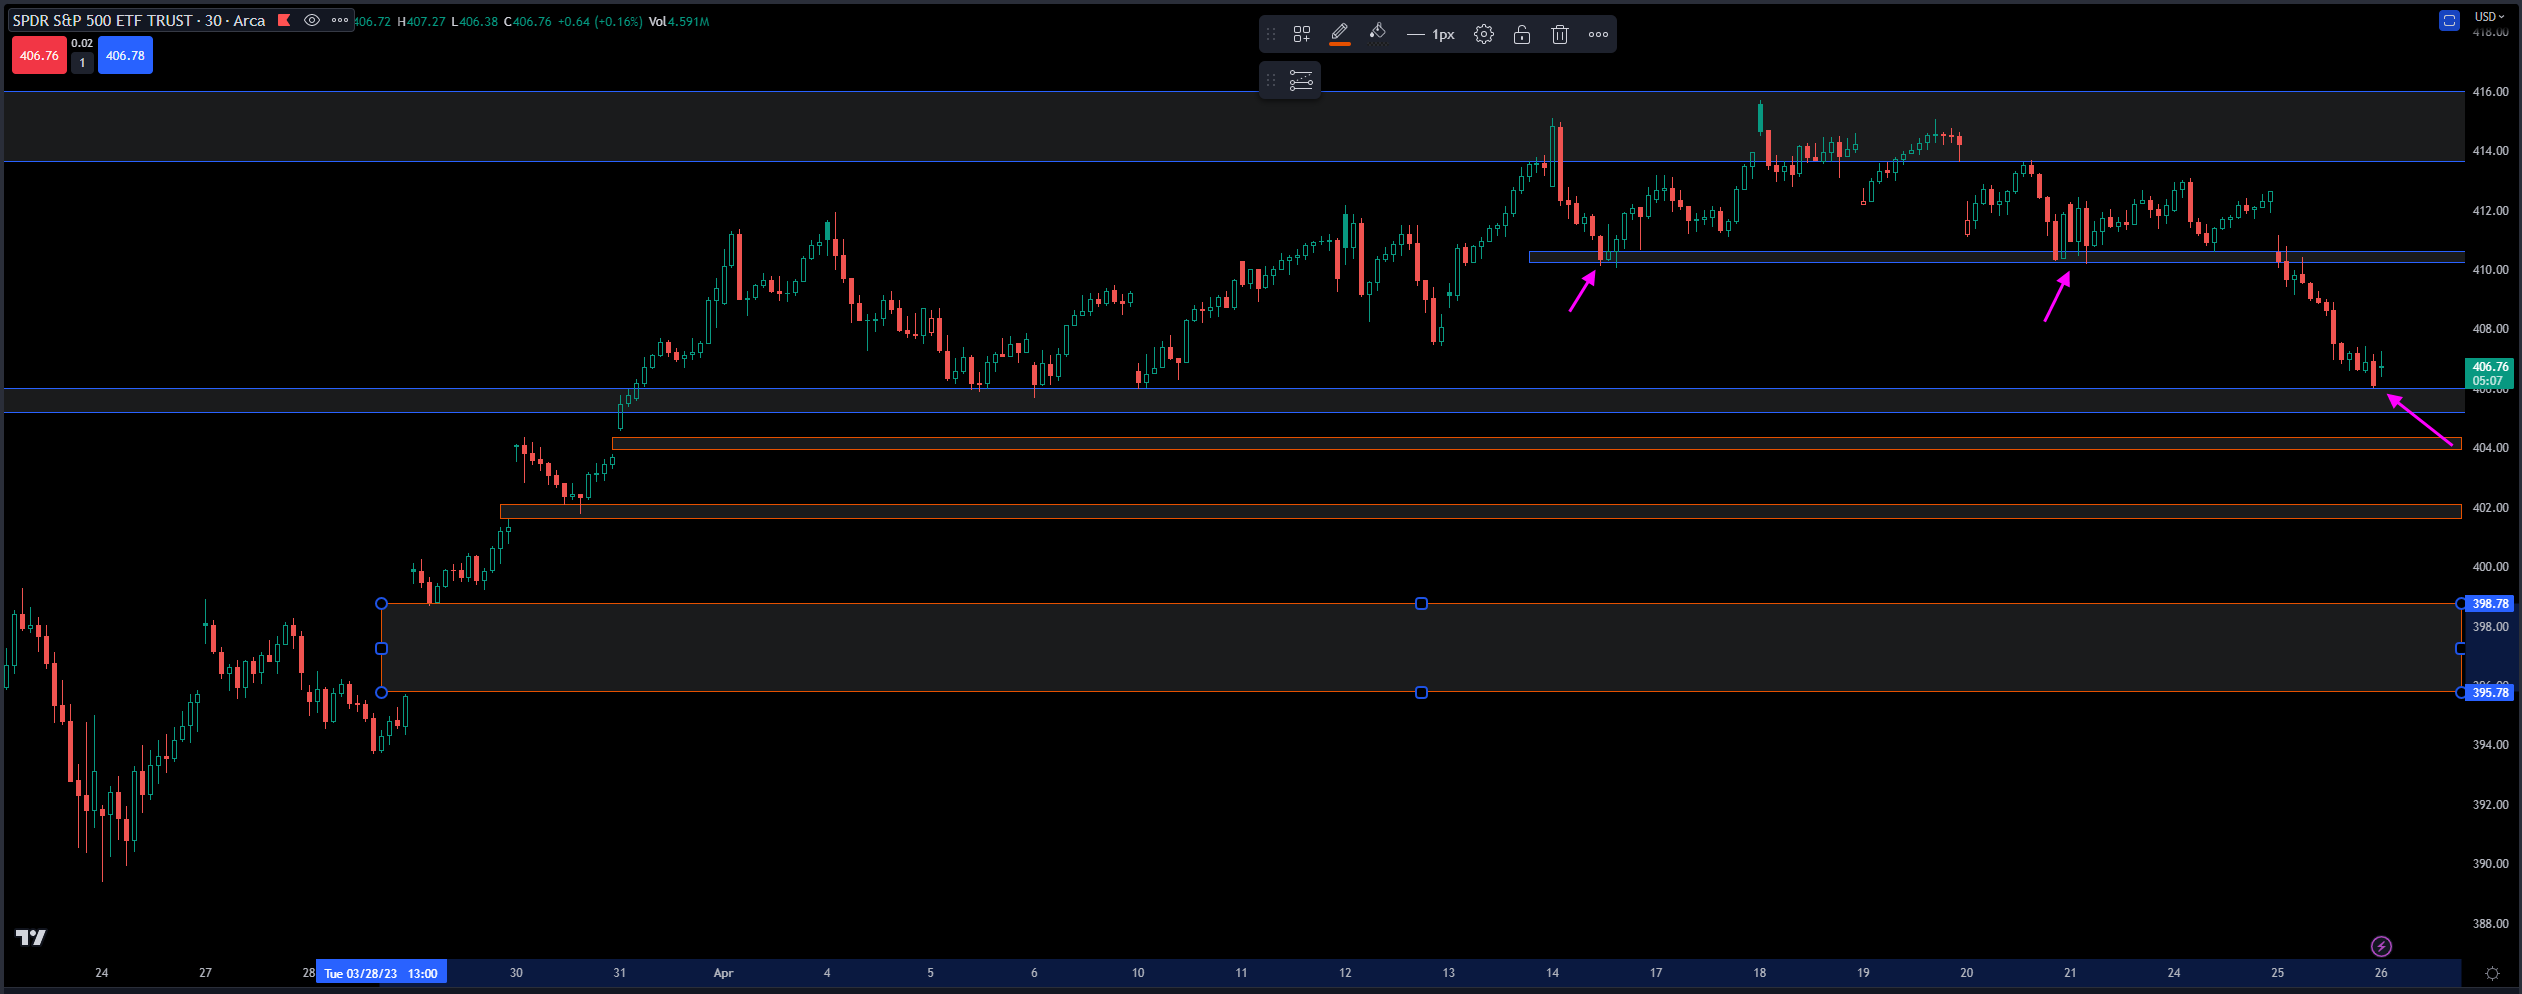Toggle symbol visibility eye icon
This screenshot has height=994, width=2522.
(x=312, y=20)
